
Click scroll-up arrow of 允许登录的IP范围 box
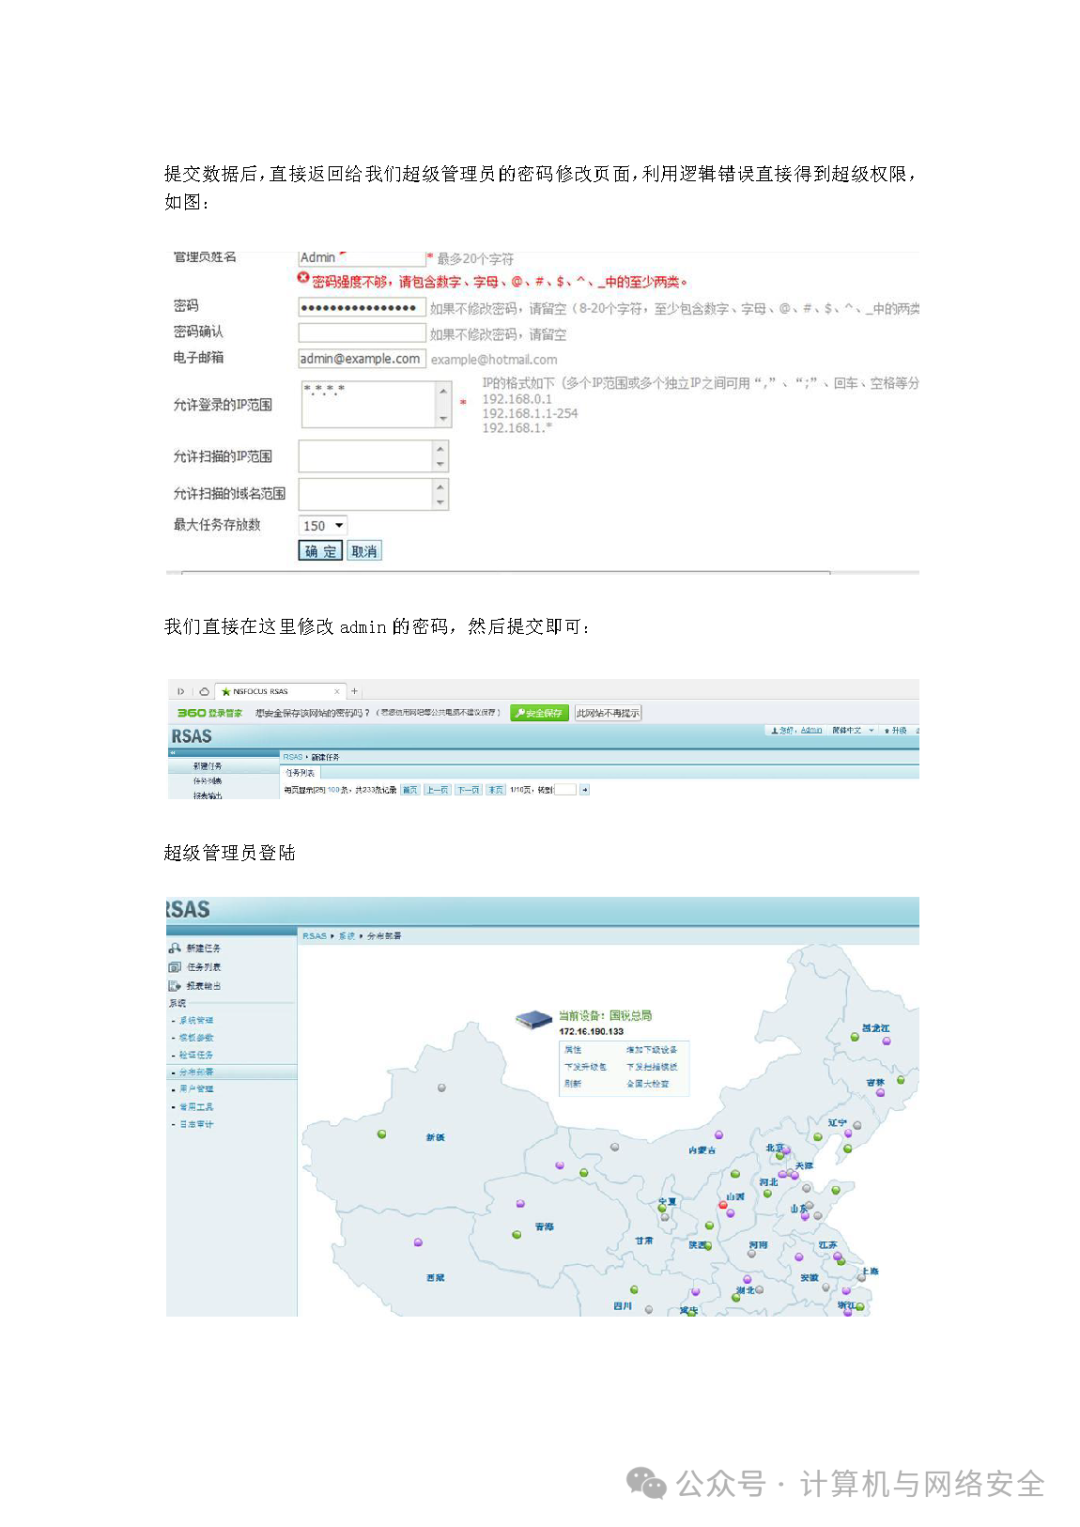443,390
